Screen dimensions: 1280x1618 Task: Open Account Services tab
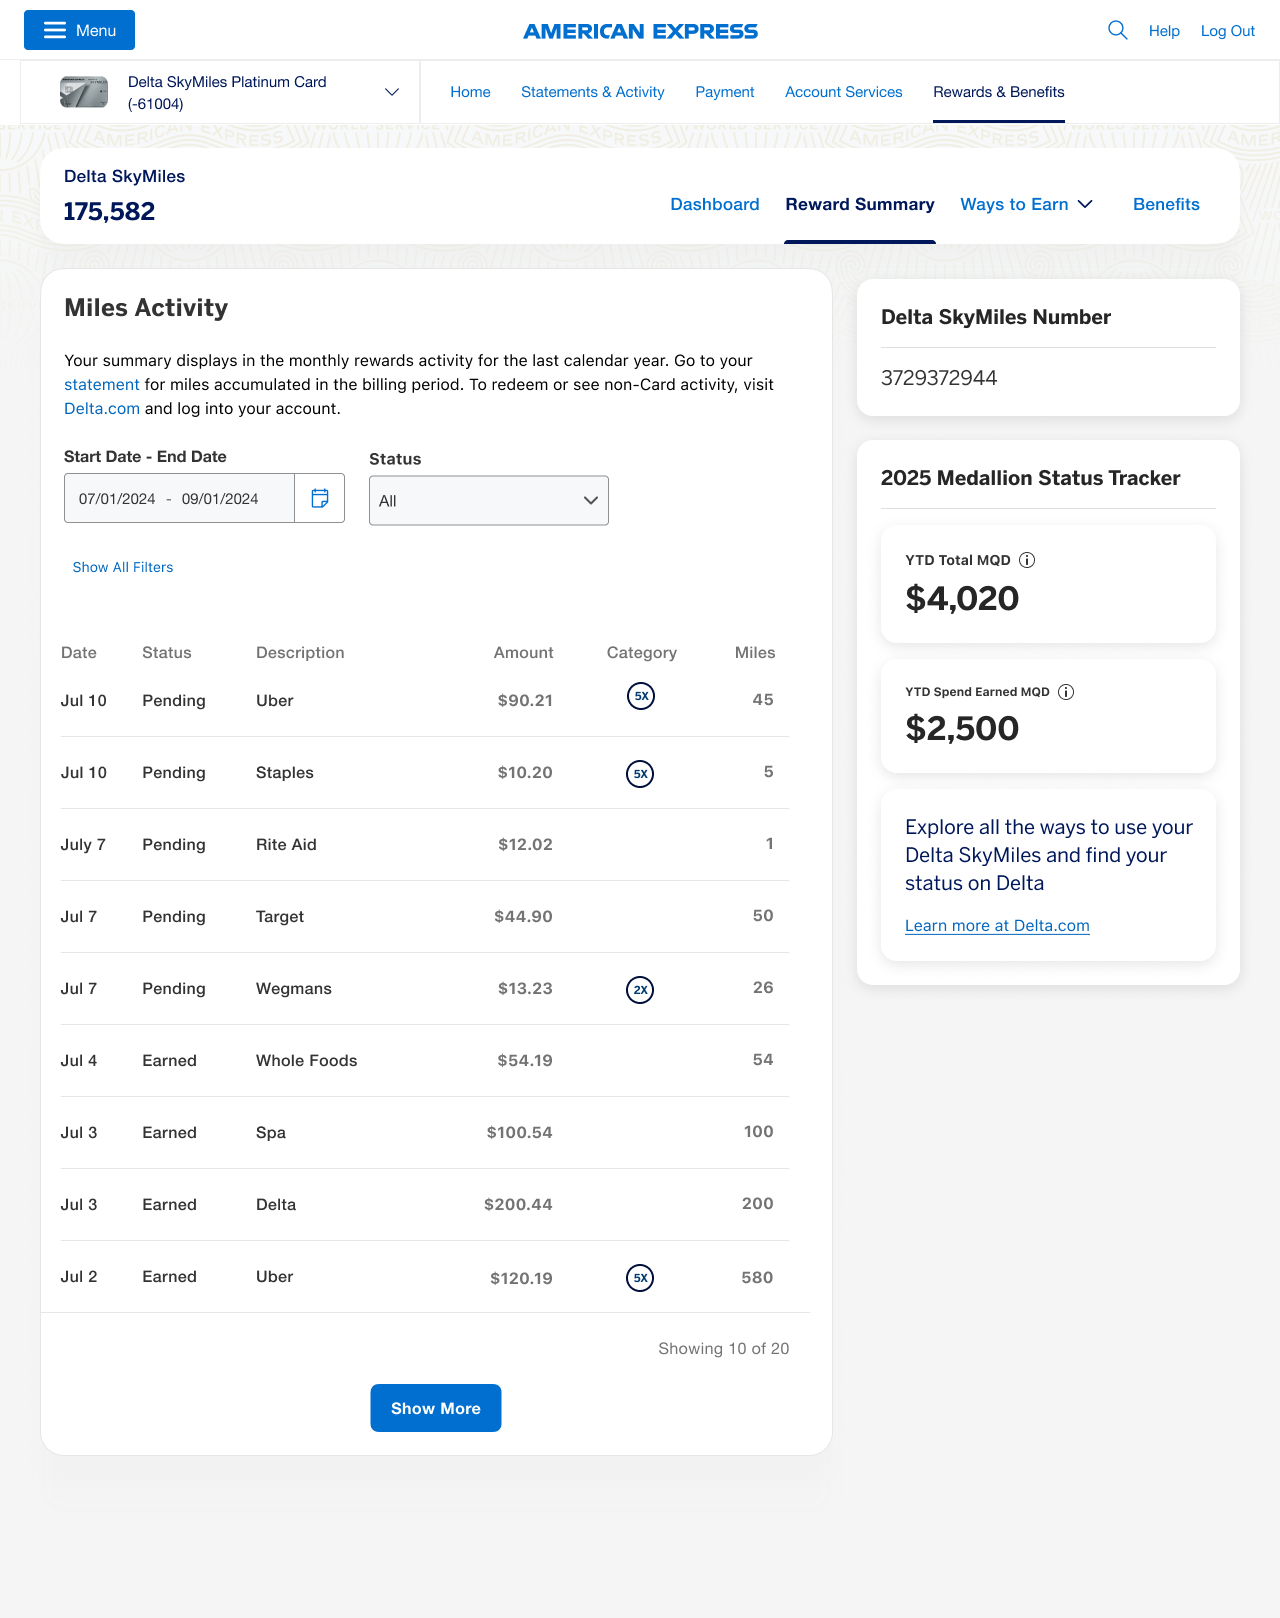844,92
